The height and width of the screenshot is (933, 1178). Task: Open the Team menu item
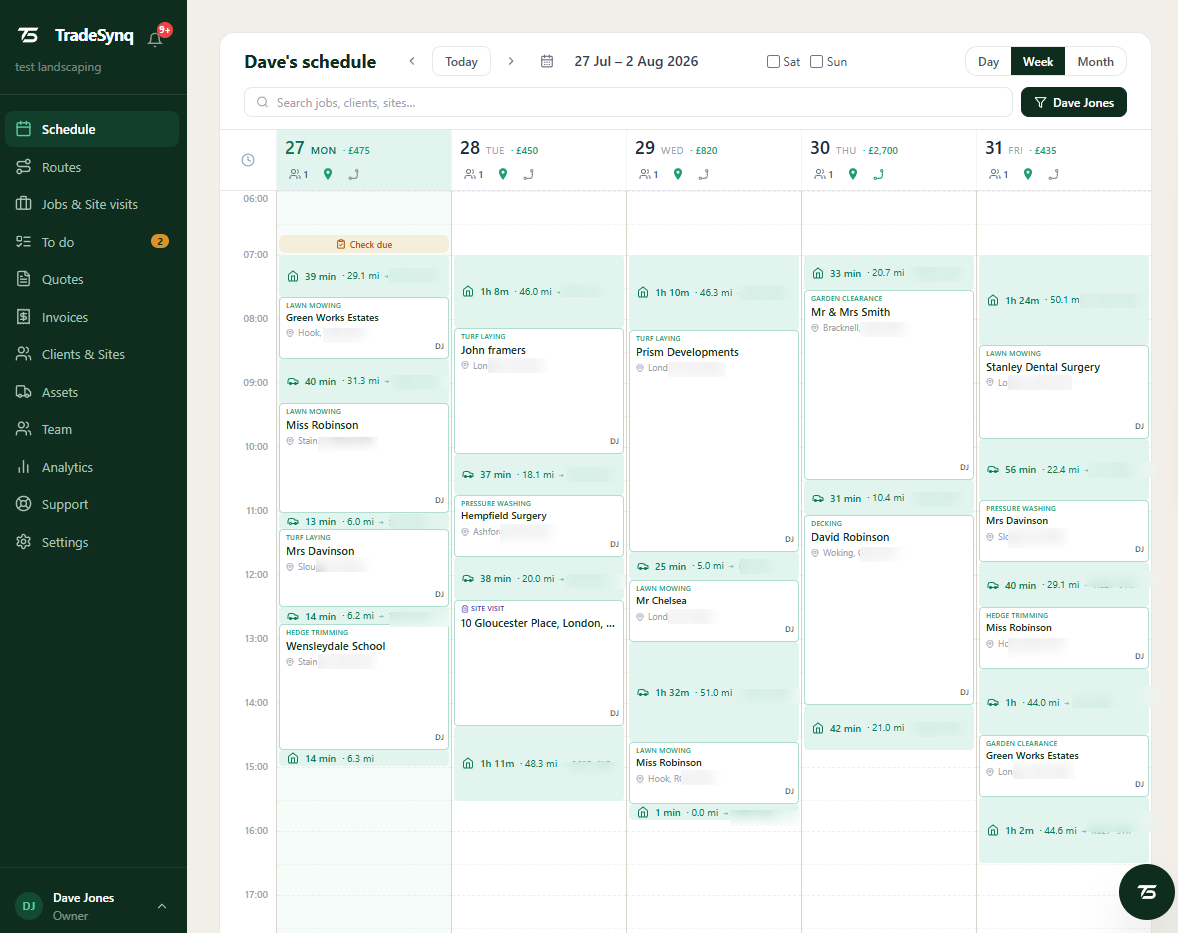(92, 430)
